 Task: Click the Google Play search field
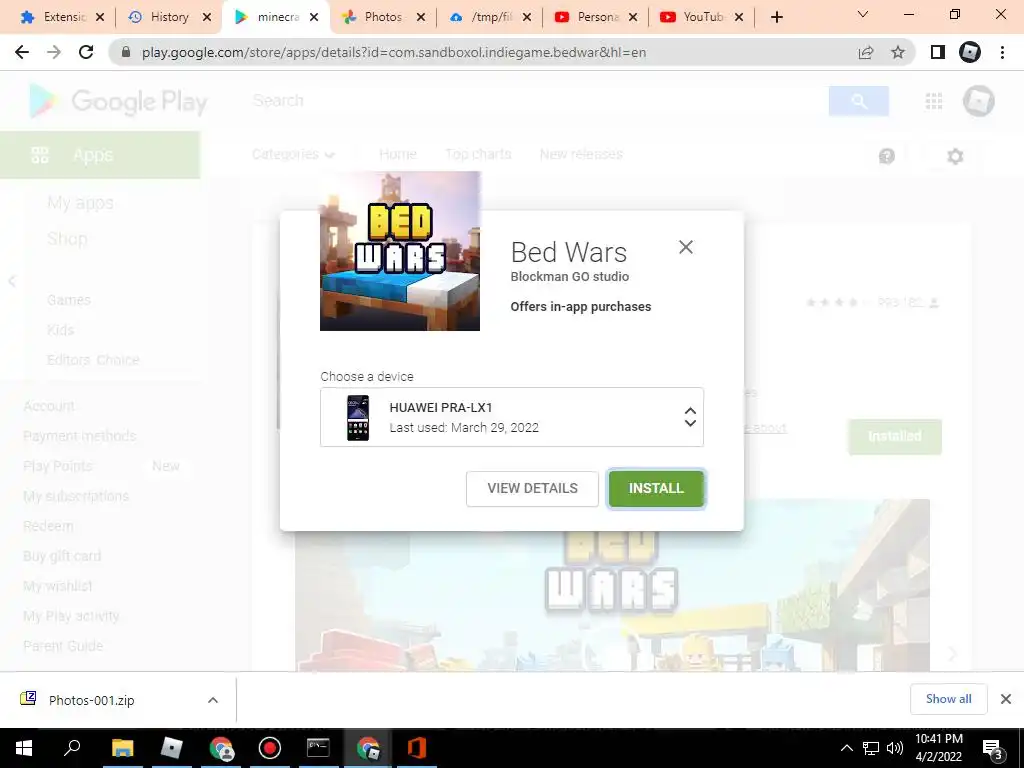536,101
